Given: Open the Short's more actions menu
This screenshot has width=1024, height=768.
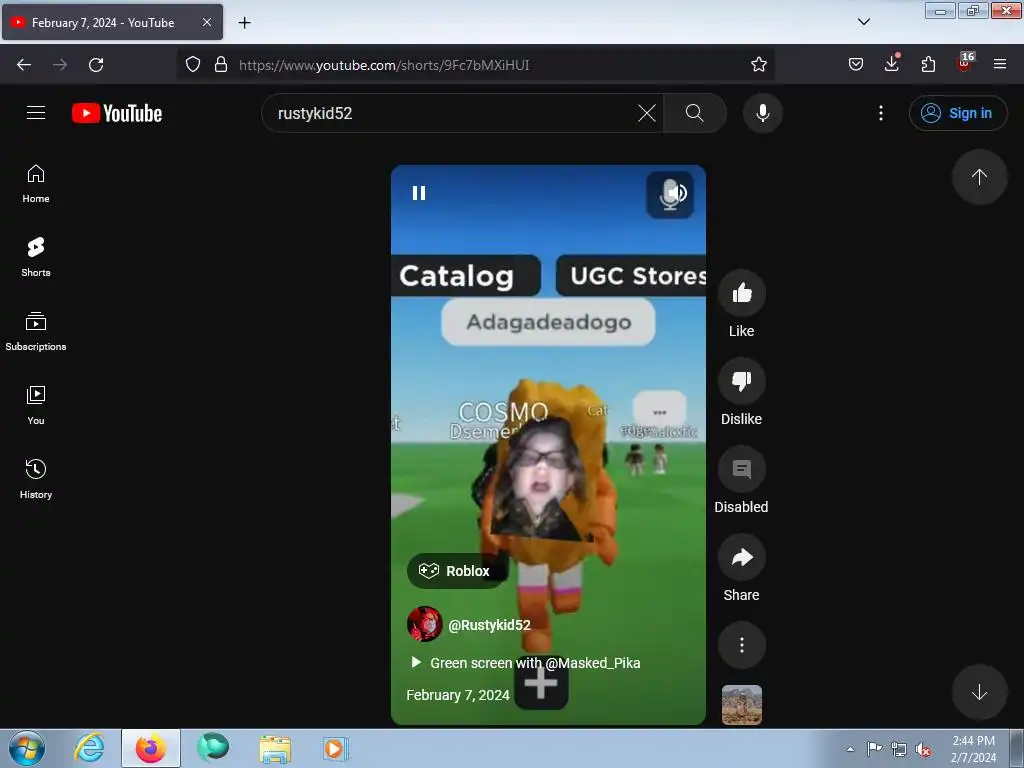Looking at the screenshot, I should coord(741,645).
